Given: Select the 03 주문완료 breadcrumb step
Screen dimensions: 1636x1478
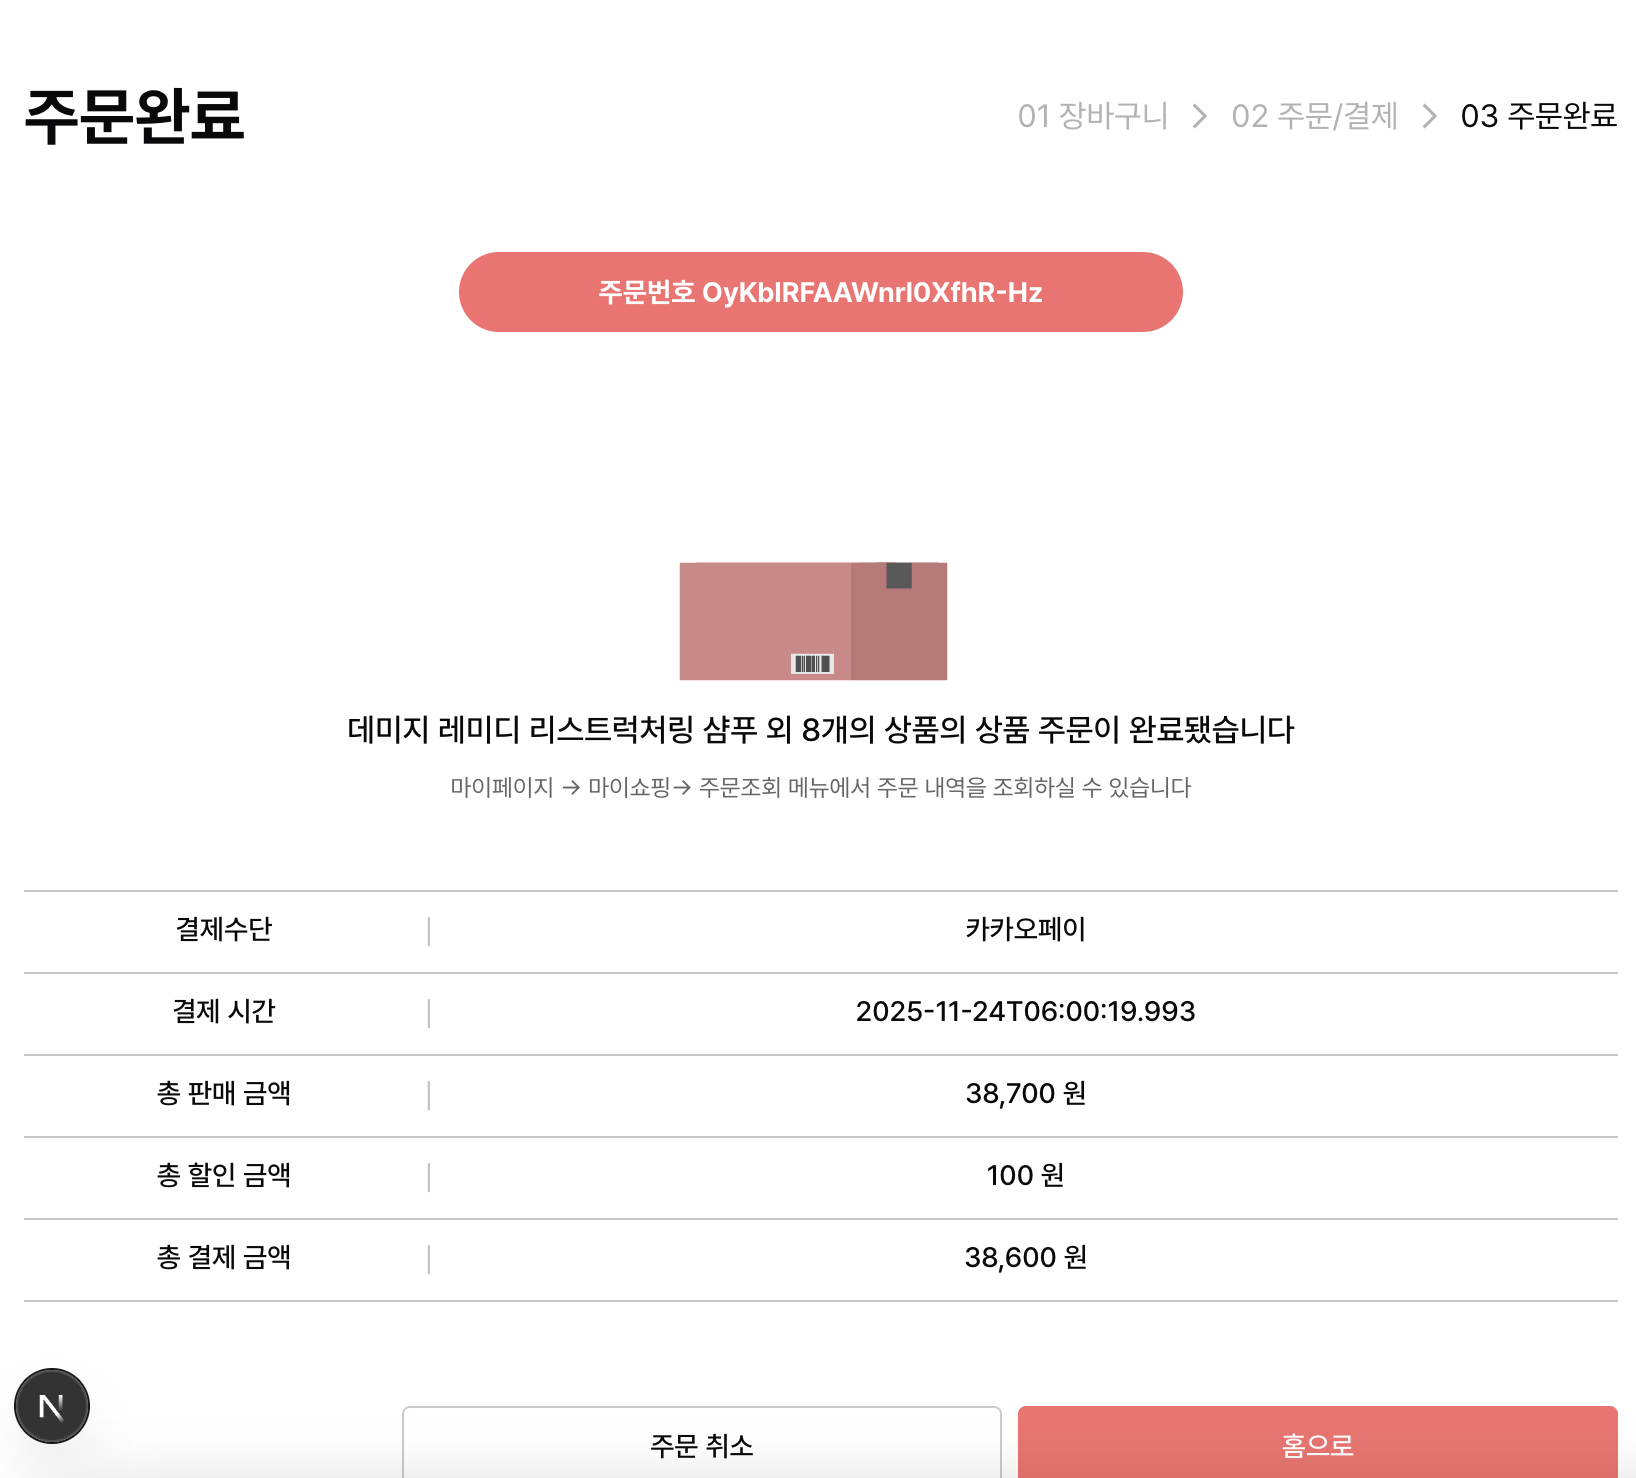Looking at the screenshot, I should coord(1537,117).
